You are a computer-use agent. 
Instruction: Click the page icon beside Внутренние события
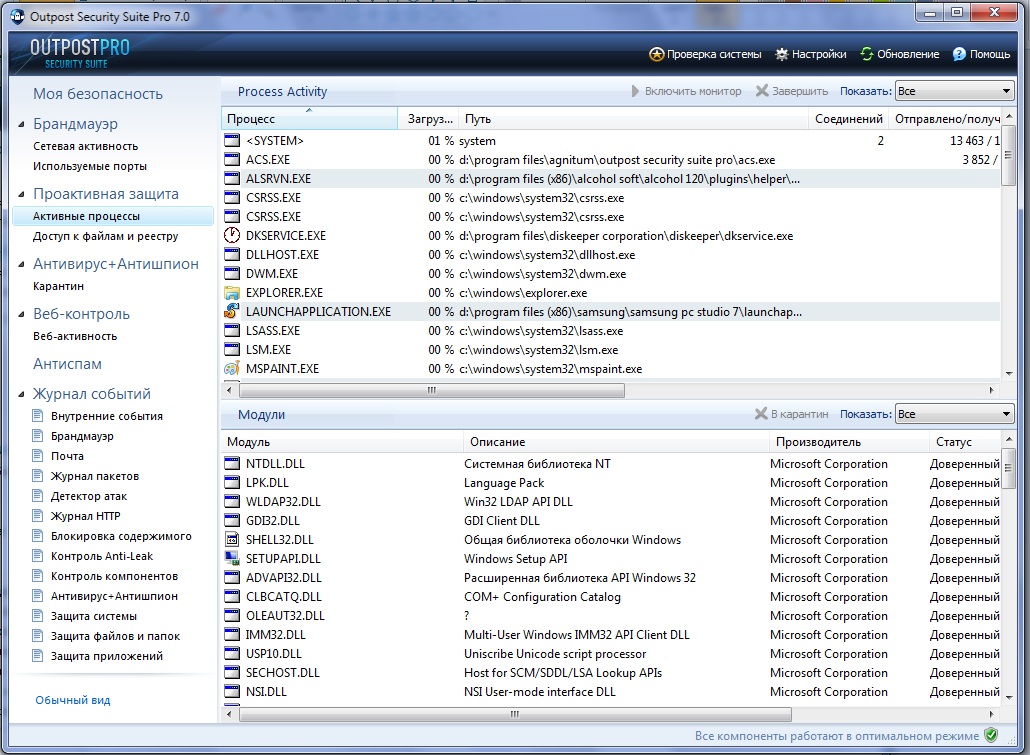[38, 415]
